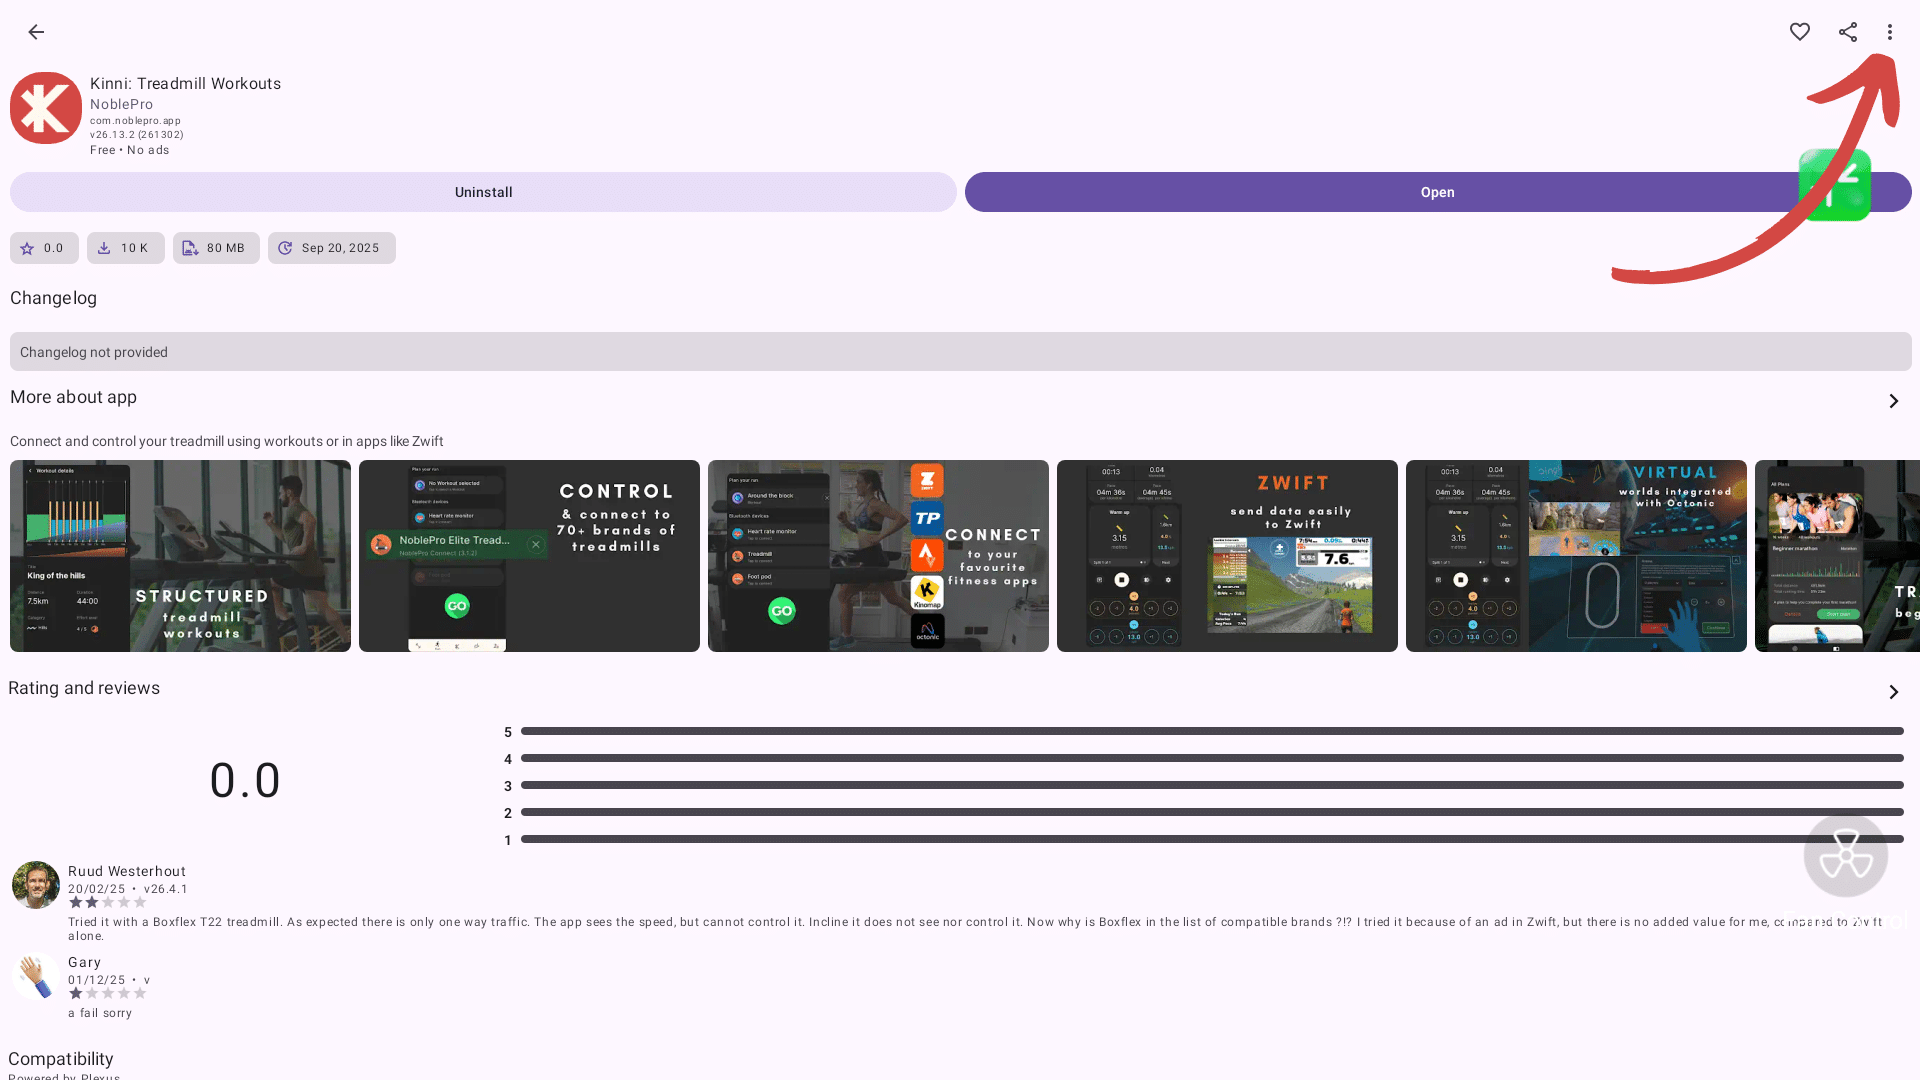The width and height of the screenshot is (1920, 1080).
Task: View the Structured treadmill workouts screenshot
Action: pos(180,556)
